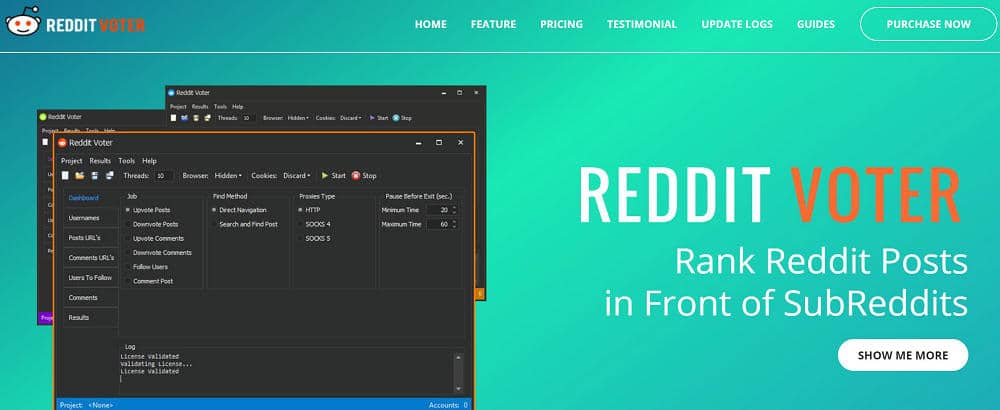
Task: Go to the FEATURE page link
Action: pos(493,24)
